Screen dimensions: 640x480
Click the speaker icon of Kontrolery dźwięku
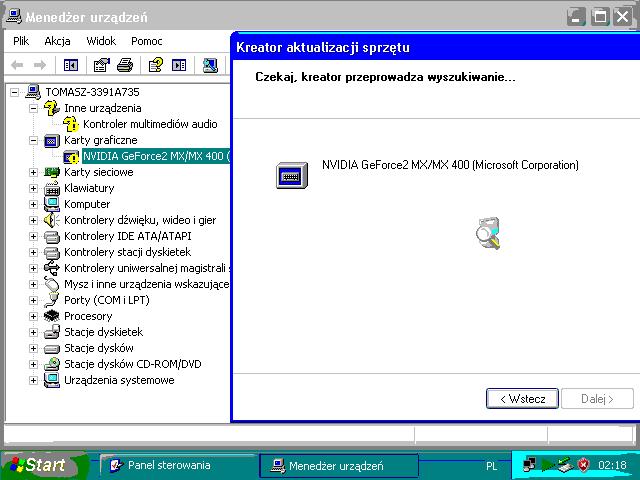tap(52, 220)
